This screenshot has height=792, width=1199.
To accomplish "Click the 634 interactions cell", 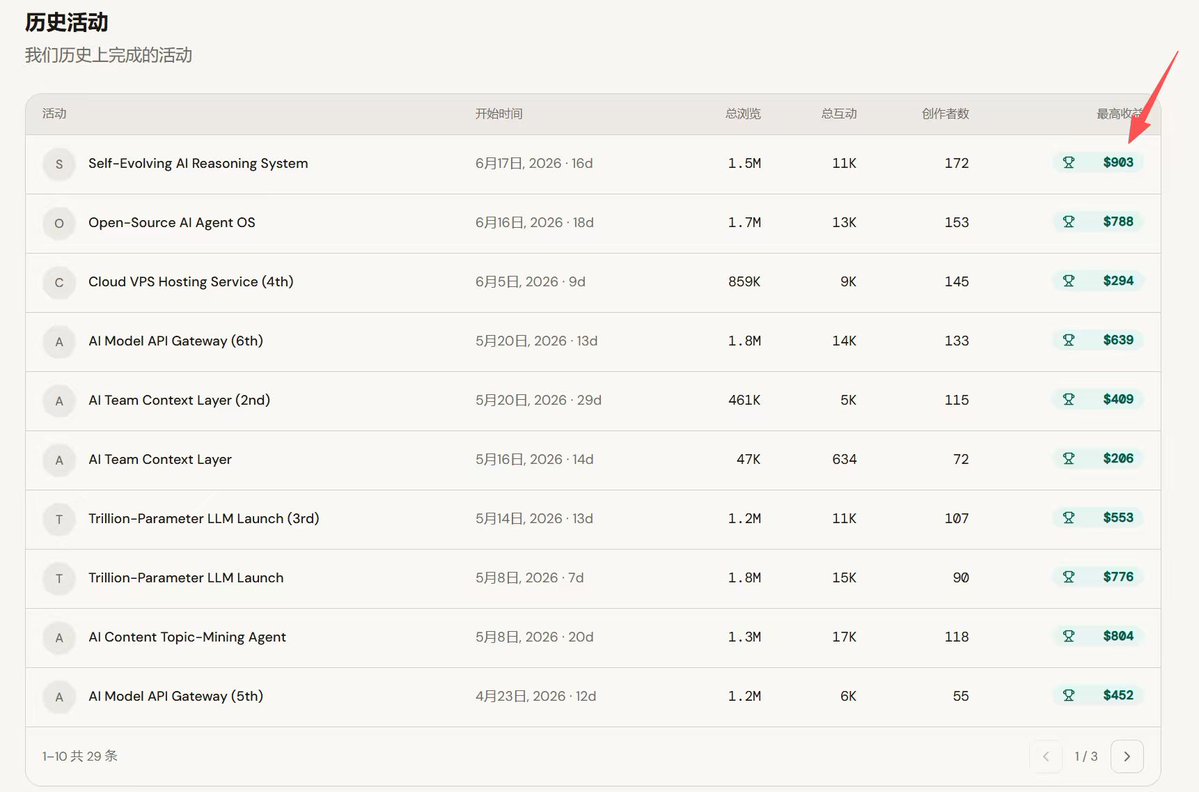I will tap(844, 459).
